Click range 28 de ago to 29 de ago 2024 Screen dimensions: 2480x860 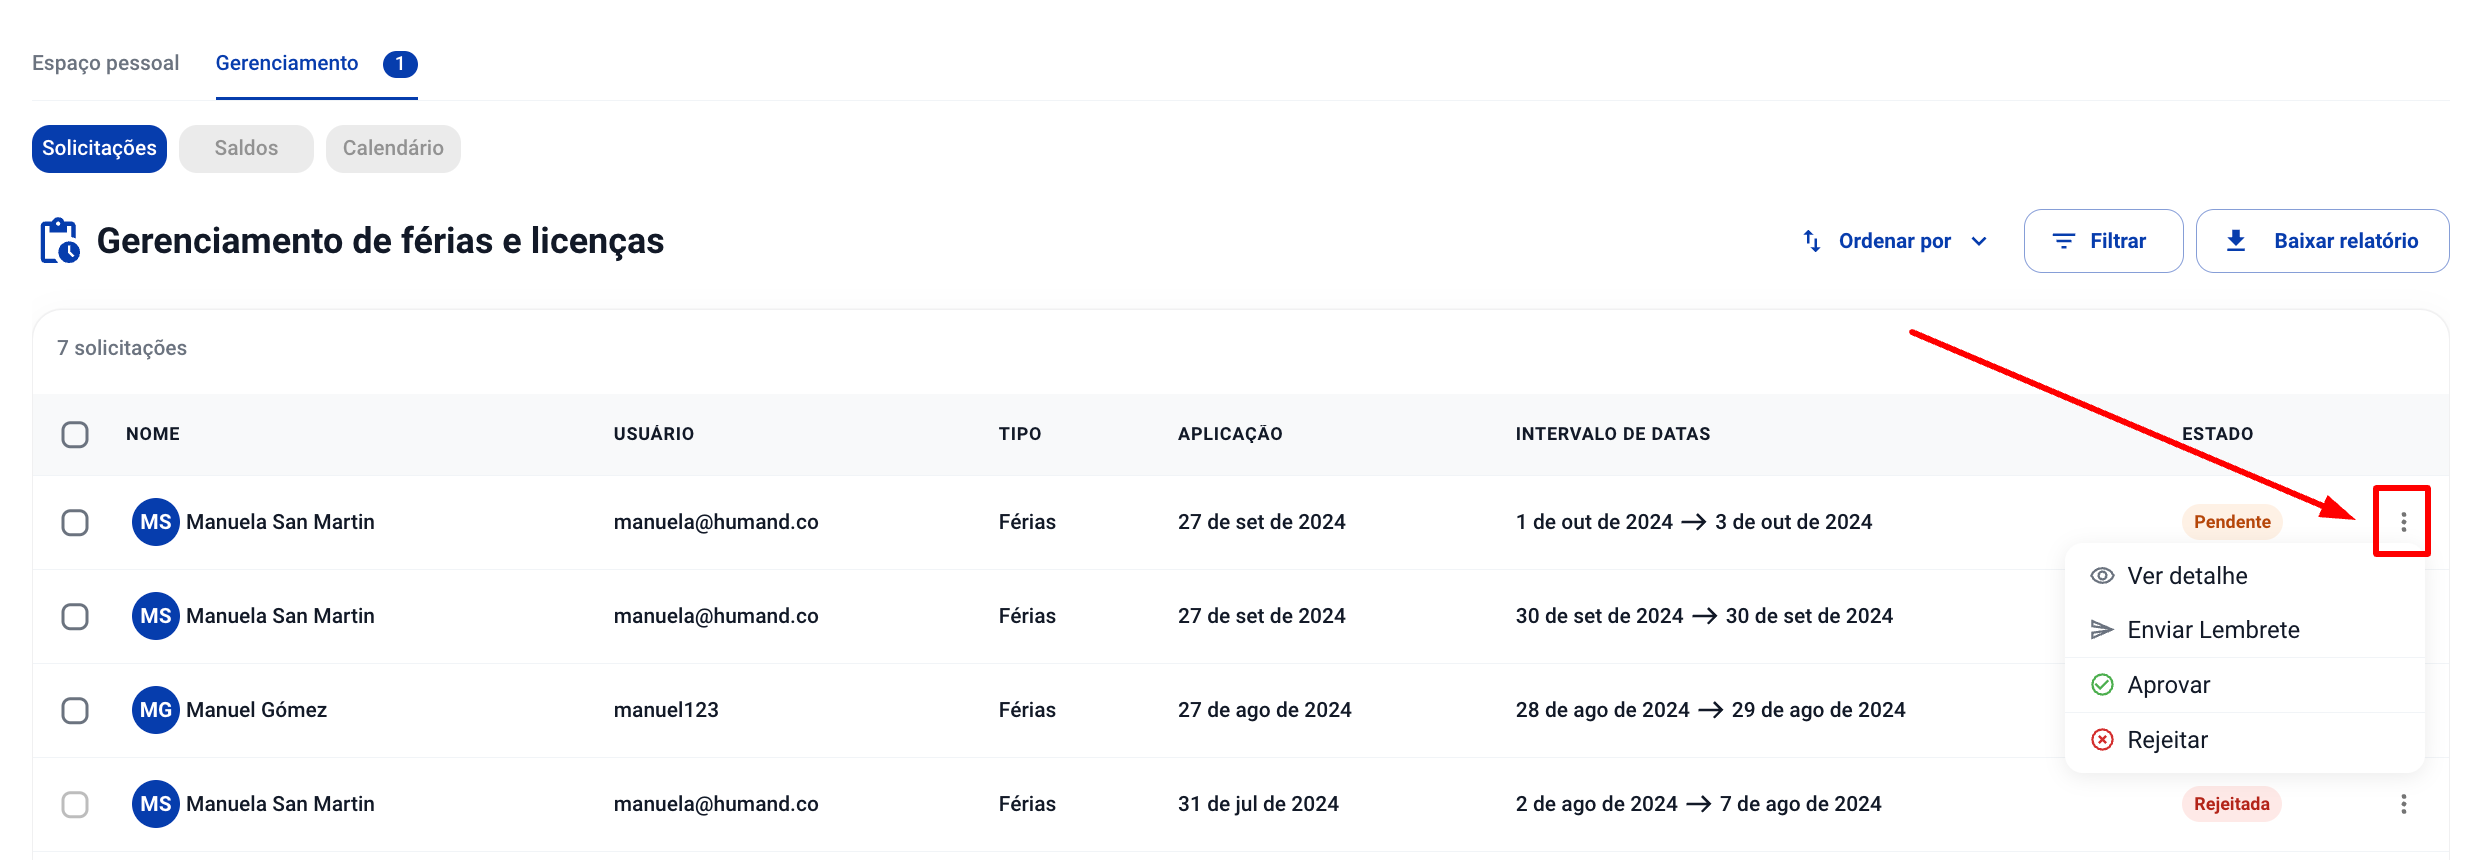coord(1711,710)
